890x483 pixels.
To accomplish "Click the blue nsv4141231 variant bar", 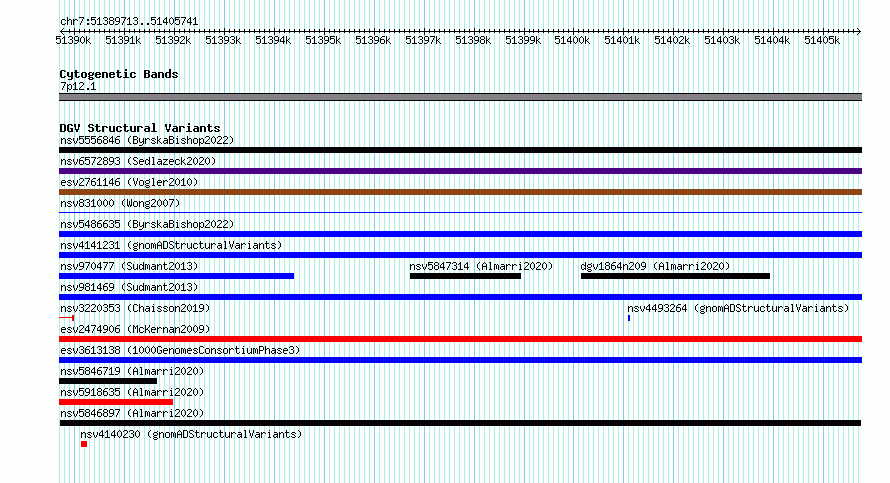I will [x=460, y=255].
